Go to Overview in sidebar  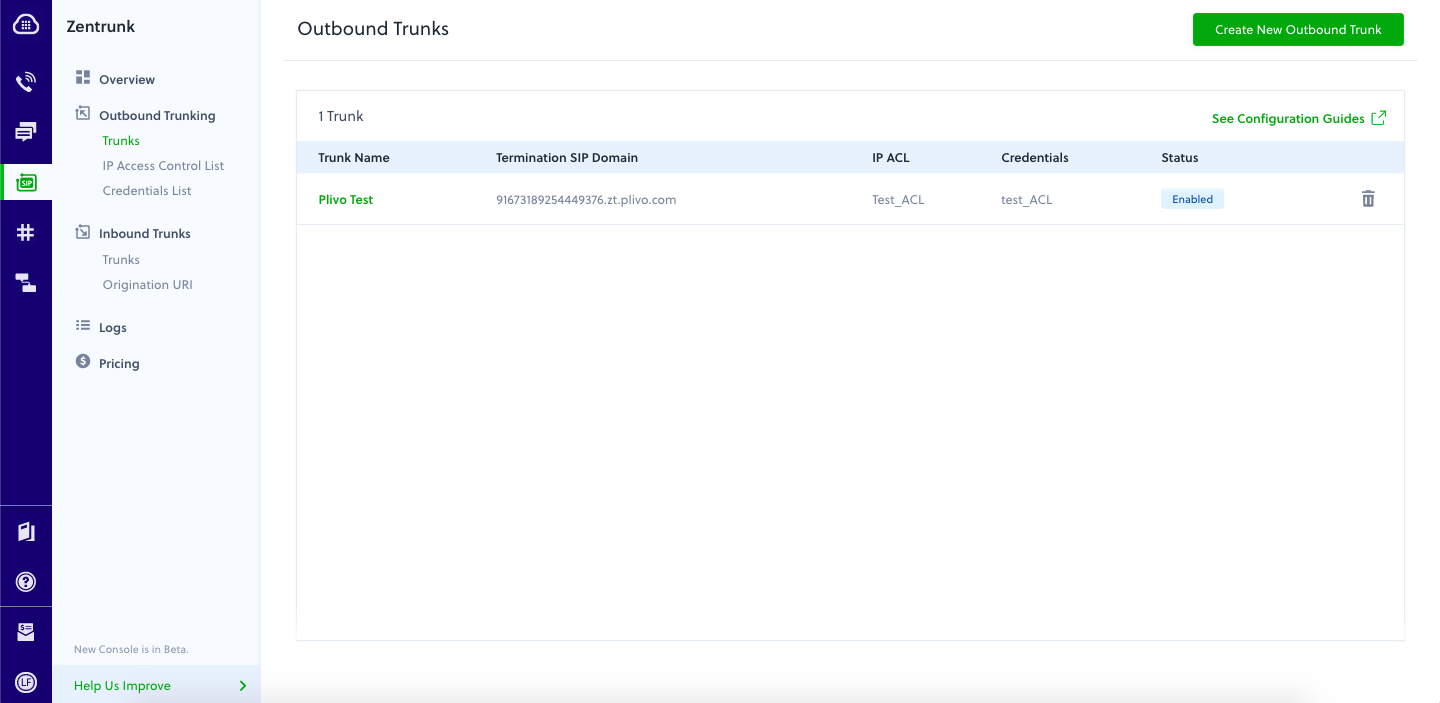[x=126, y=80]
